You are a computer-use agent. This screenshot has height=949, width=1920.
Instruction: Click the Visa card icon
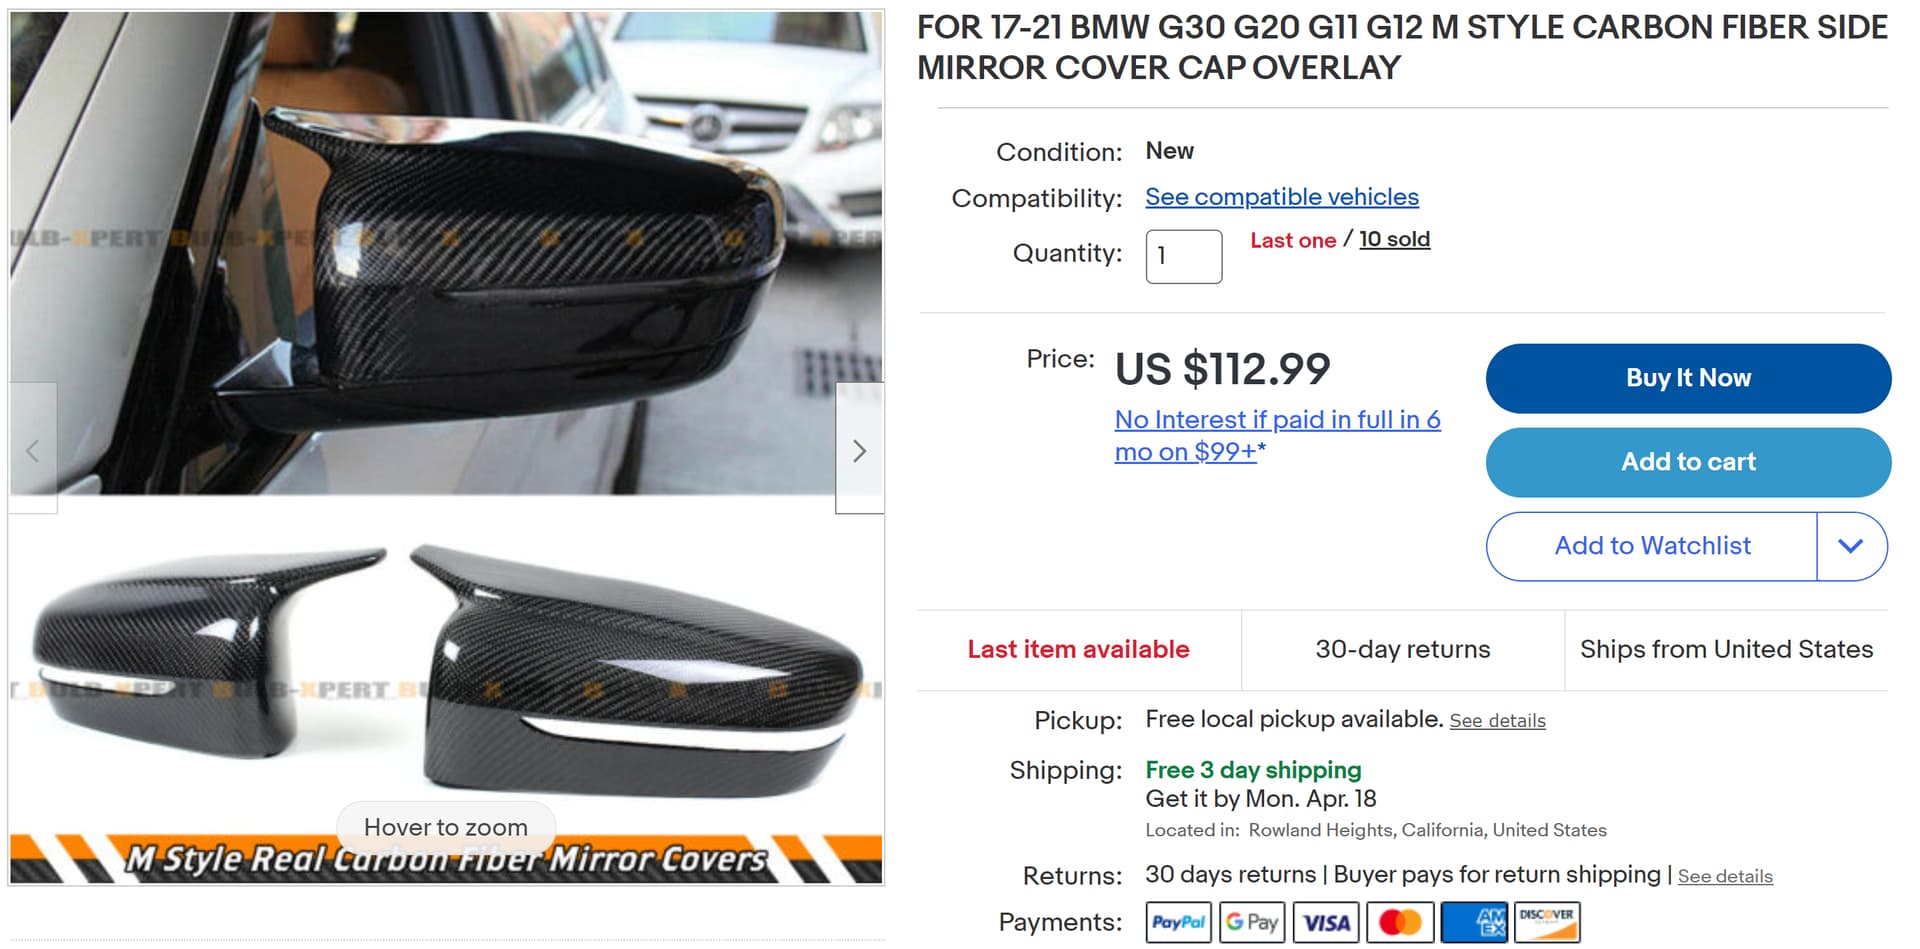(x=1326, y=922)
